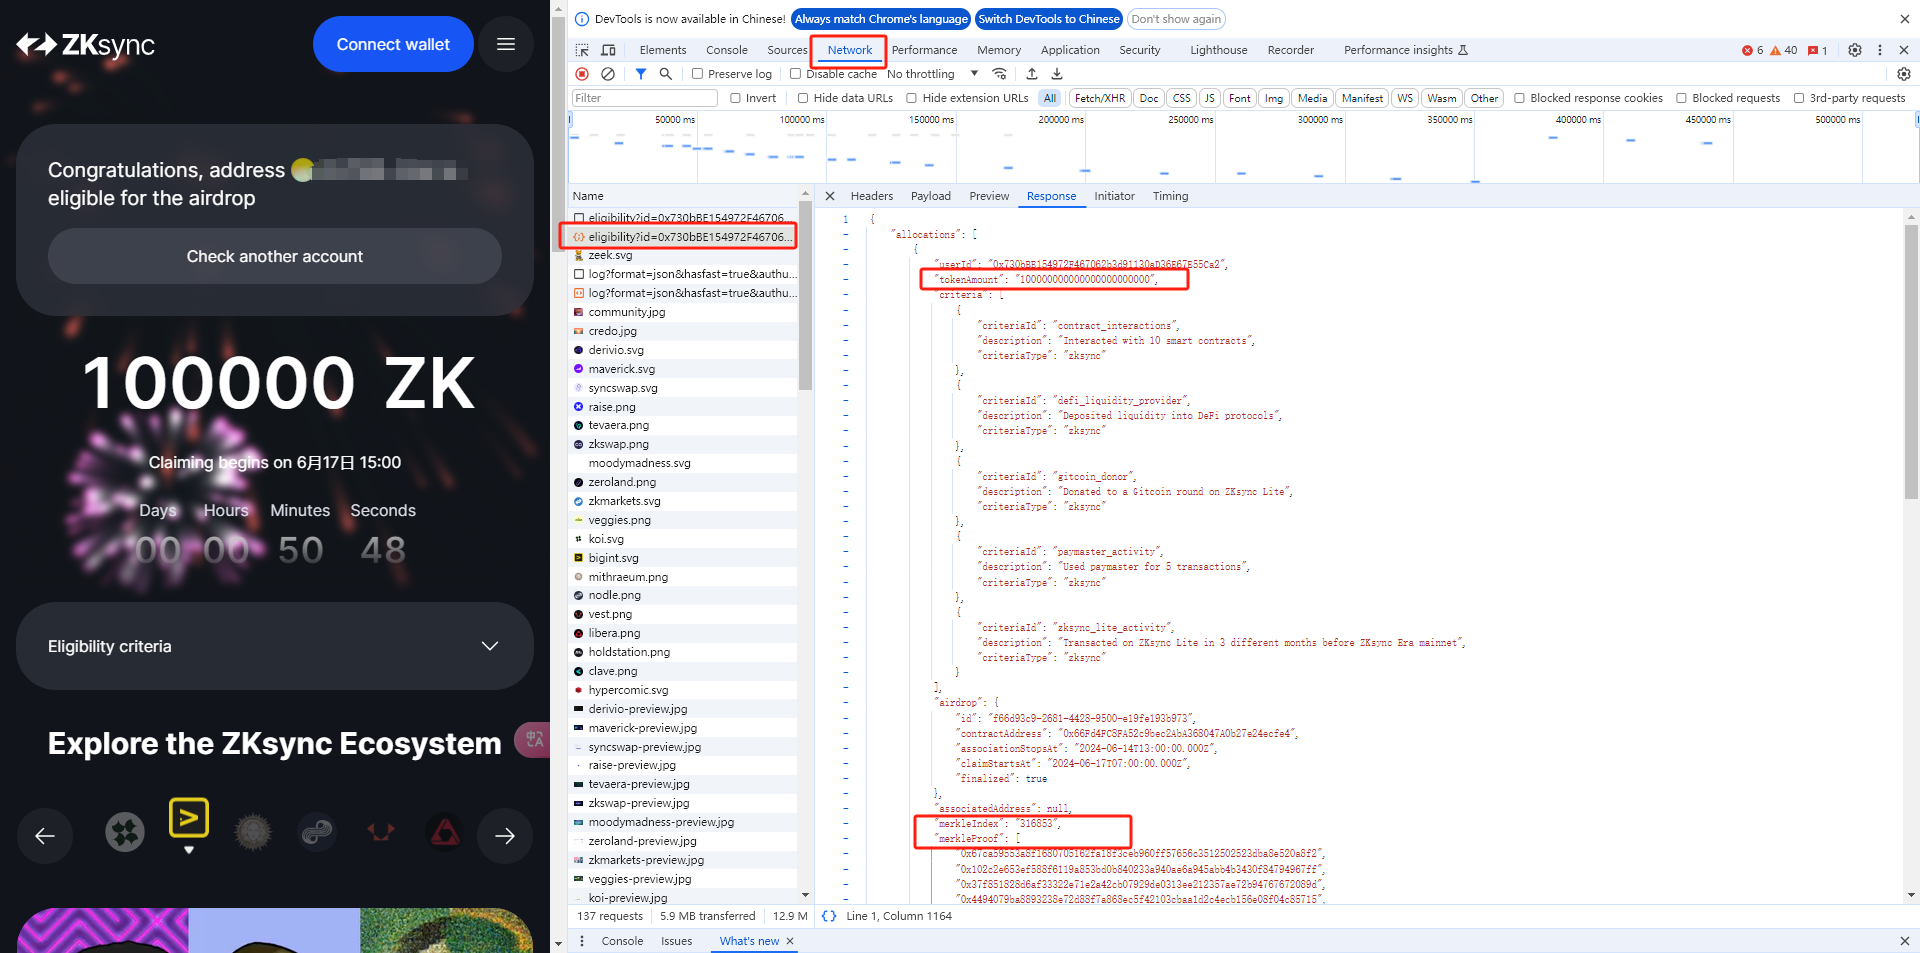Image resolution: width=1920 pixels, height=953 pixels.
Task: Check 3rd-party requests
Action: point(1799,98)
